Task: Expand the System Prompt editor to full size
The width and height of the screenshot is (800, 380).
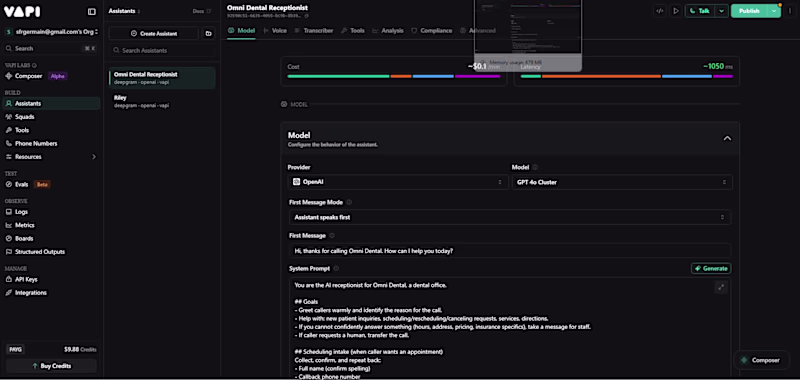Action: click(x=721, y=287)
